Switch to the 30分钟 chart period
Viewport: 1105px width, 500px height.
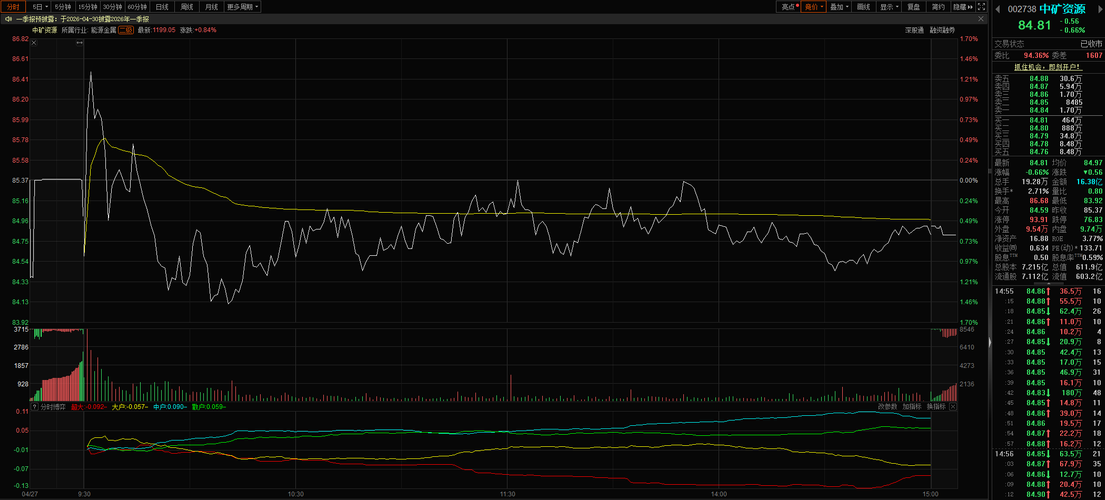click(113, 6)
